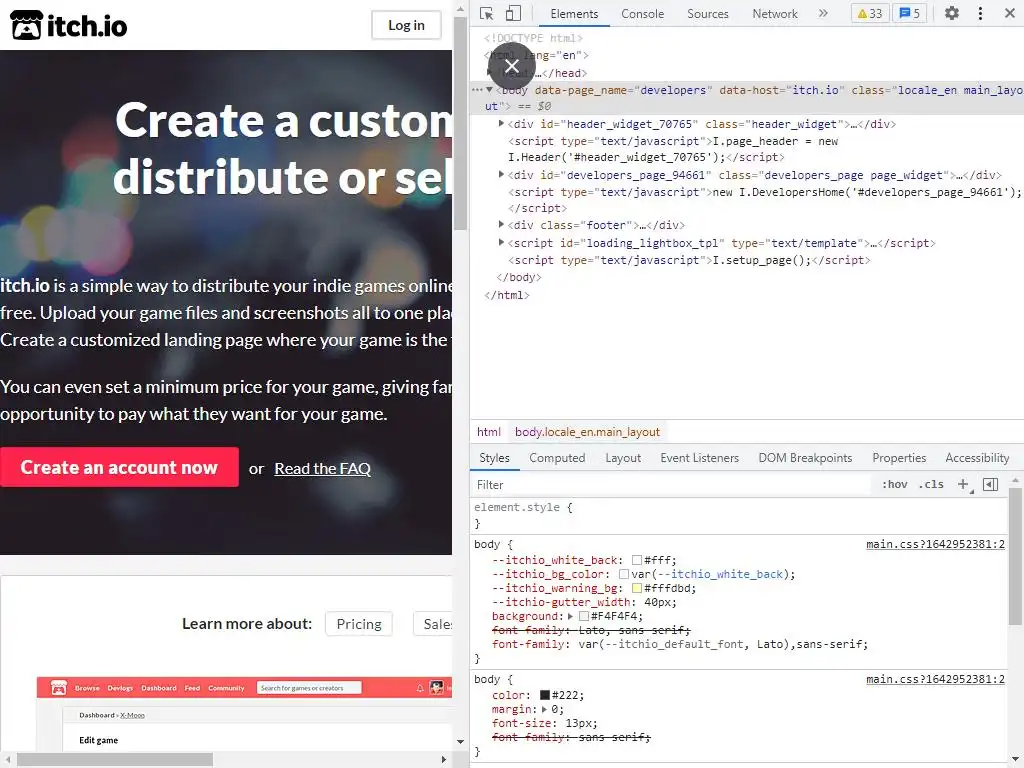This screenshot has width=1024, height=768.
Task: Close the DevTools panel
Action: click(1009, 13)
